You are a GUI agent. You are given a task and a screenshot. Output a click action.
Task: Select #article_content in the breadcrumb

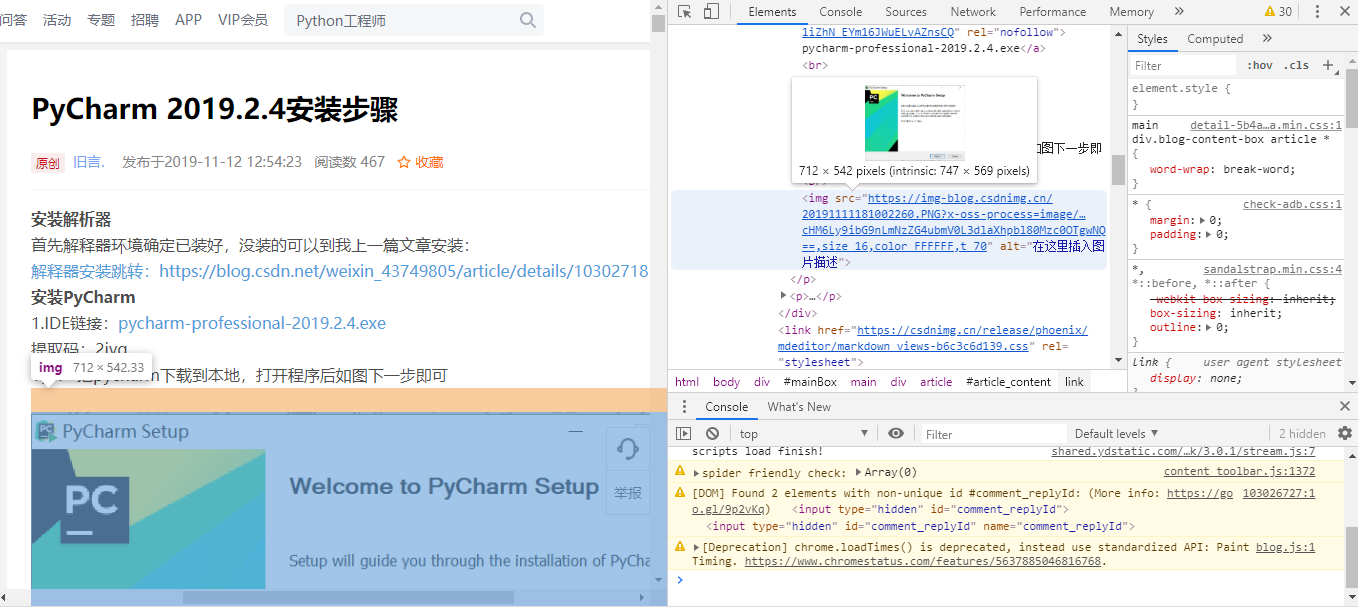pyautogui.click(x=1008, y=382)
